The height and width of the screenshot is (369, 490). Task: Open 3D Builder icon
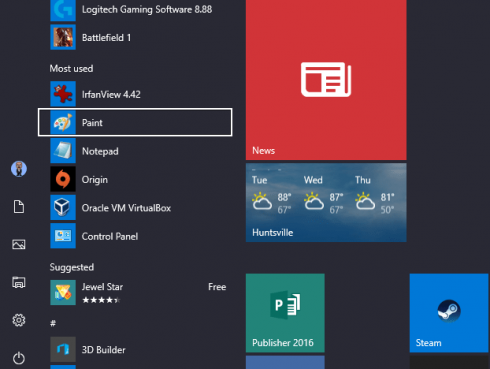tap(63, 349)
